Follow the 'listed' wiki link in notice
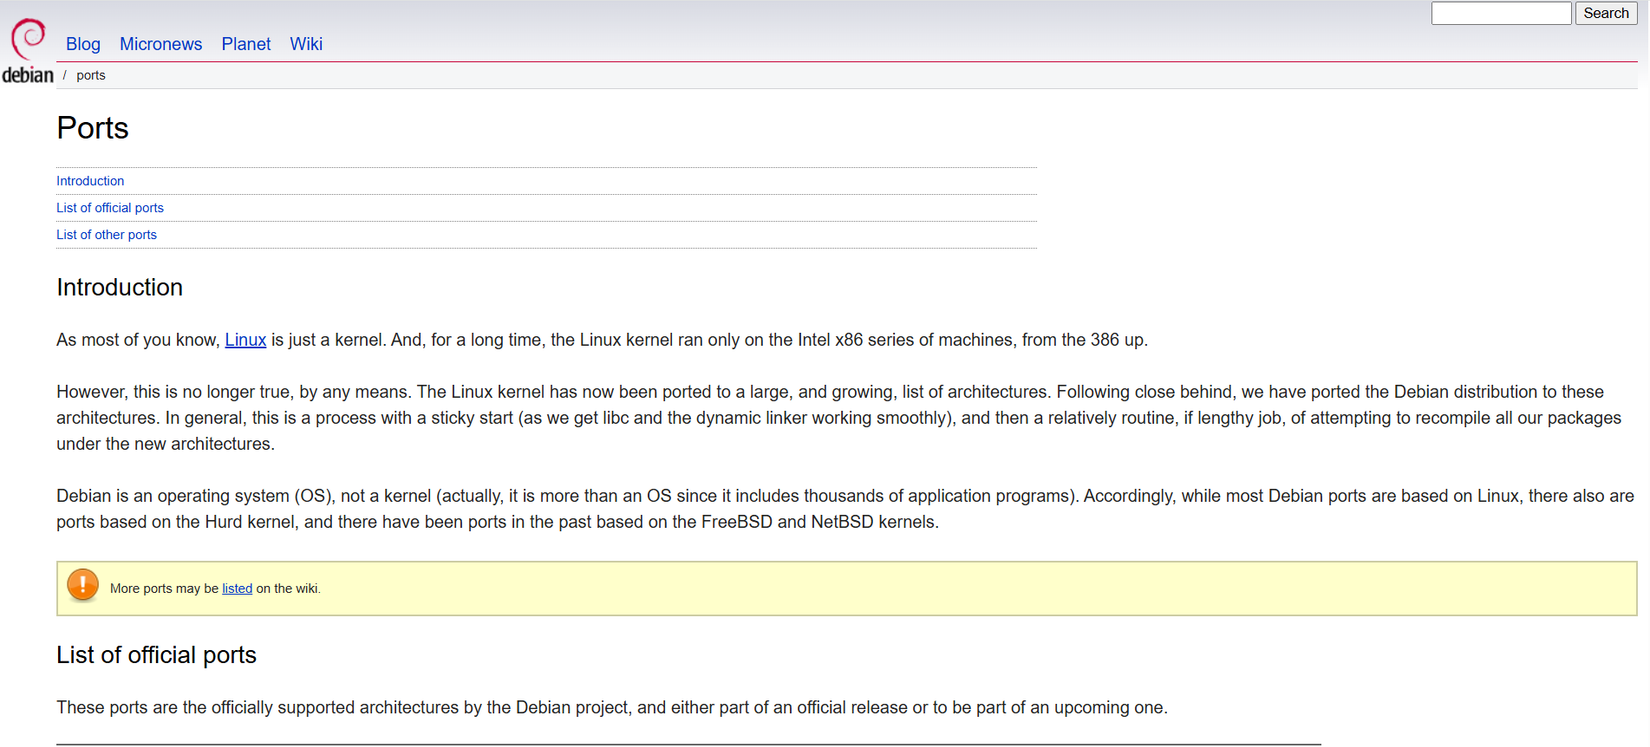 [237, 589]
